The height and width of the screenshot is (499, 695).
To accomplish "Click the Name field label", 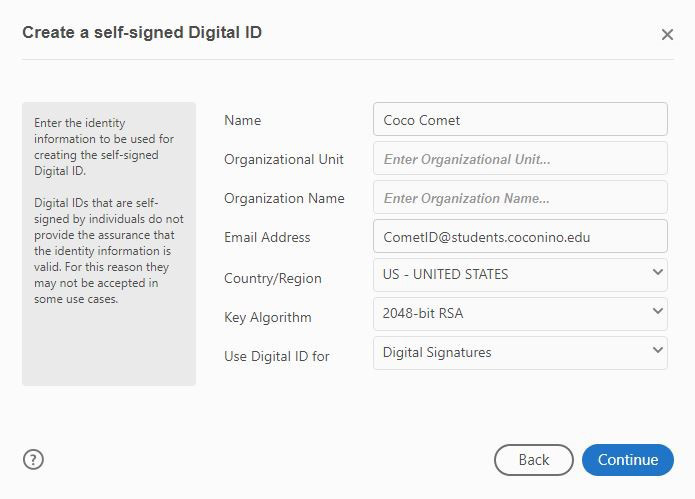I will coord(243,120).
